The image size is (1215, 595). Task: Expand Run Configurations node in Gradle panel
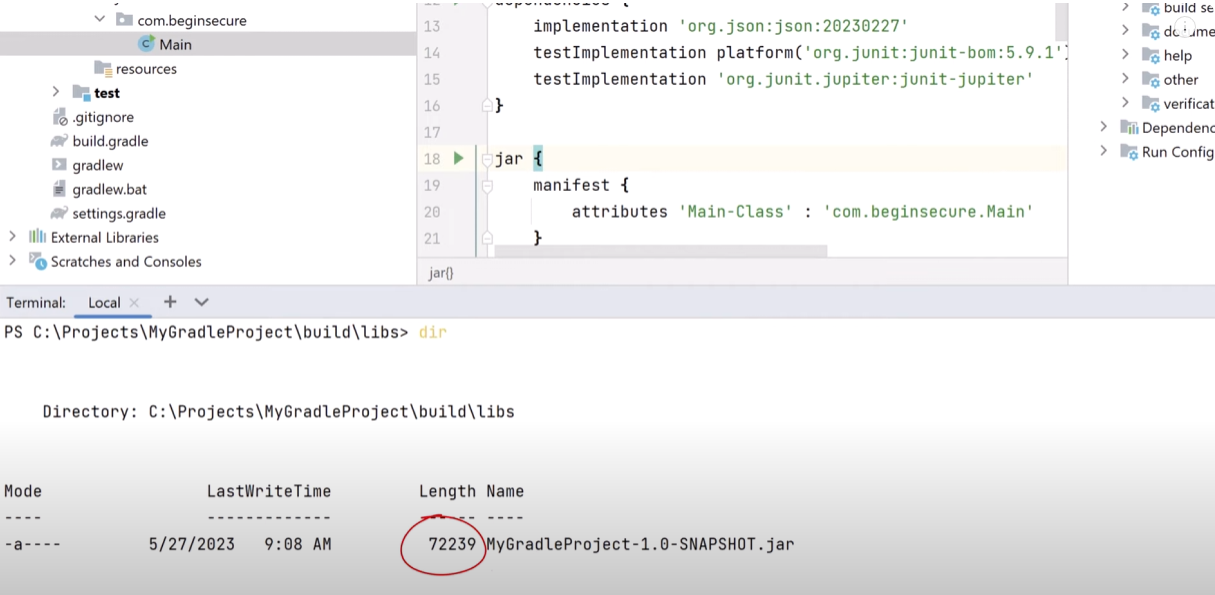[x=1103, y=151]
